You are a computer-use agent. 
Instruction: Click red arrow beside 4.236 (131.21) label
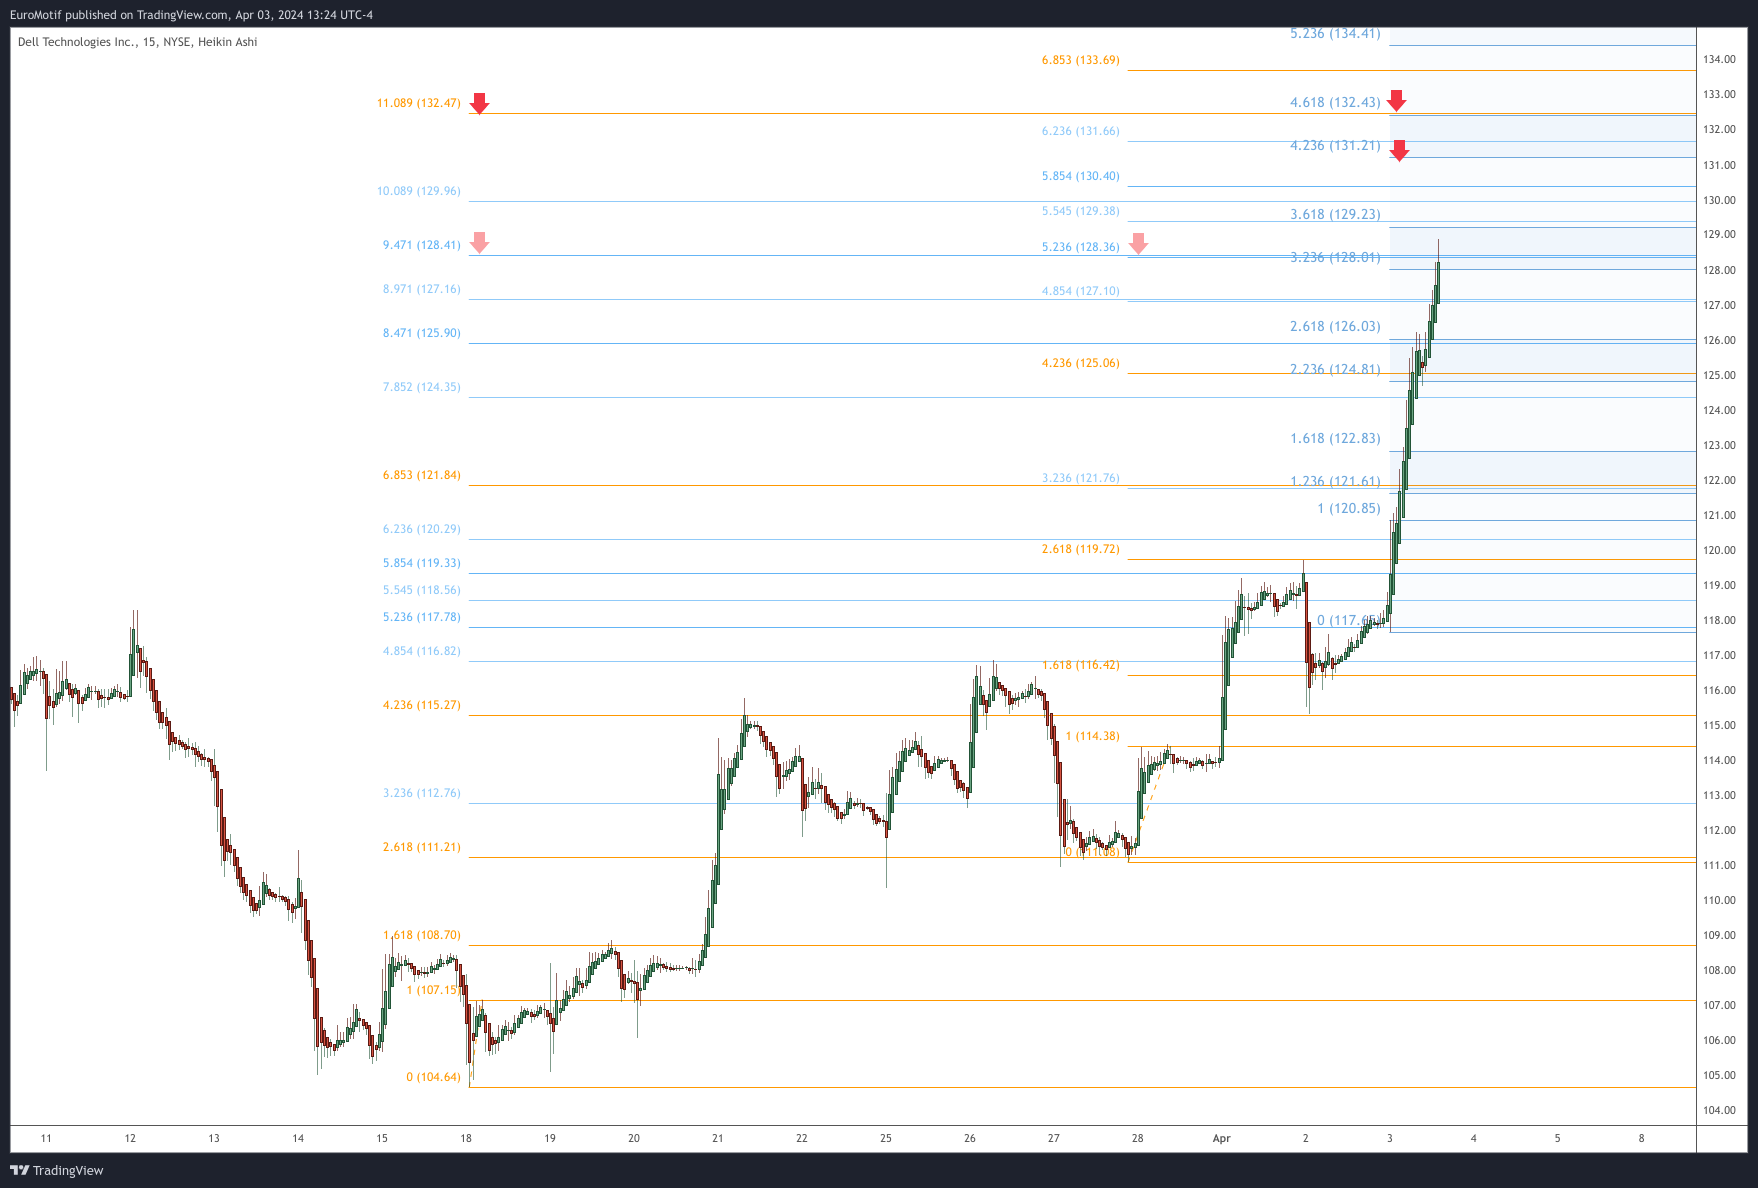pos(1400,151)
